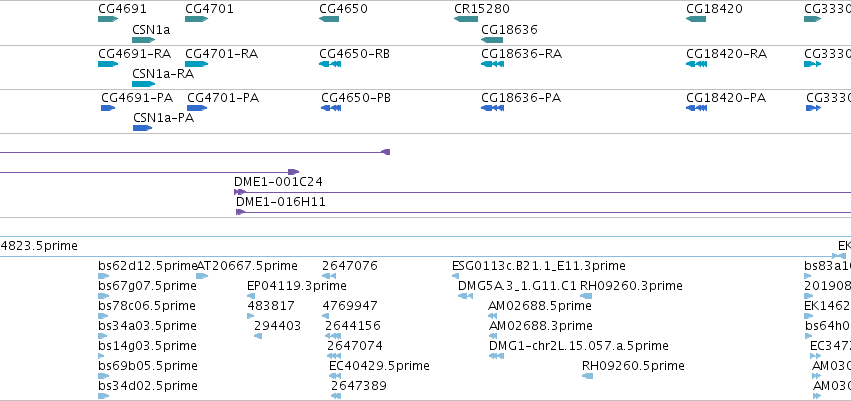Select the RH09260.5prime EST arrow glyph
The image size is (851, 401).
[x=587, y=376]
